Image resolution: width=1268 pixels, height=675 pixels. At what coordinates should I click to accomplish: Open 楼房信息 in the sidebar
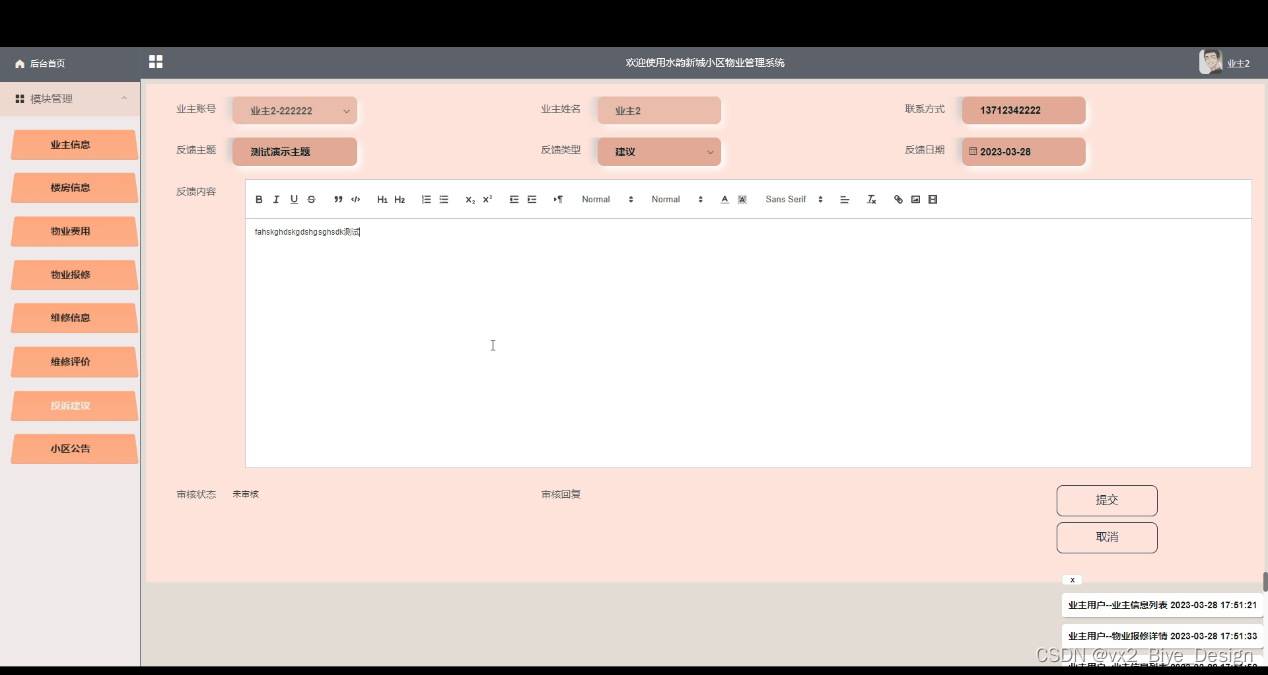[x=74, y=188]
